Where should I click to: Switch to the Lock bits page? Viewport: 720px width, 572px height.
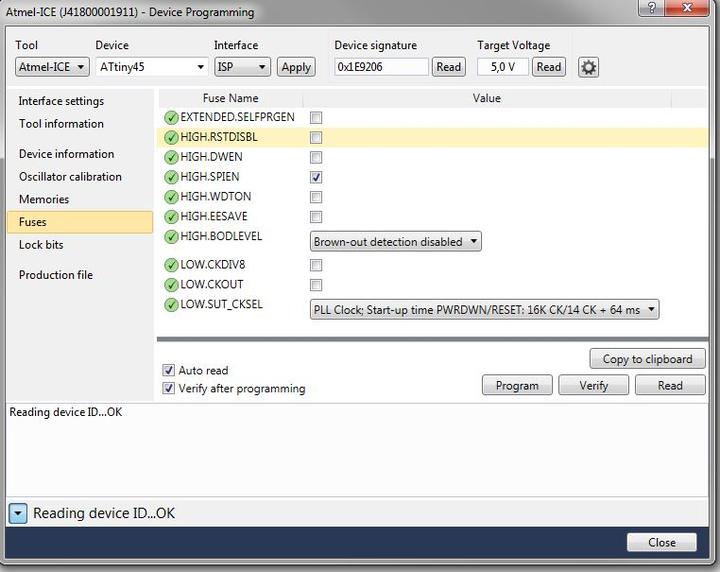(41, 245)
